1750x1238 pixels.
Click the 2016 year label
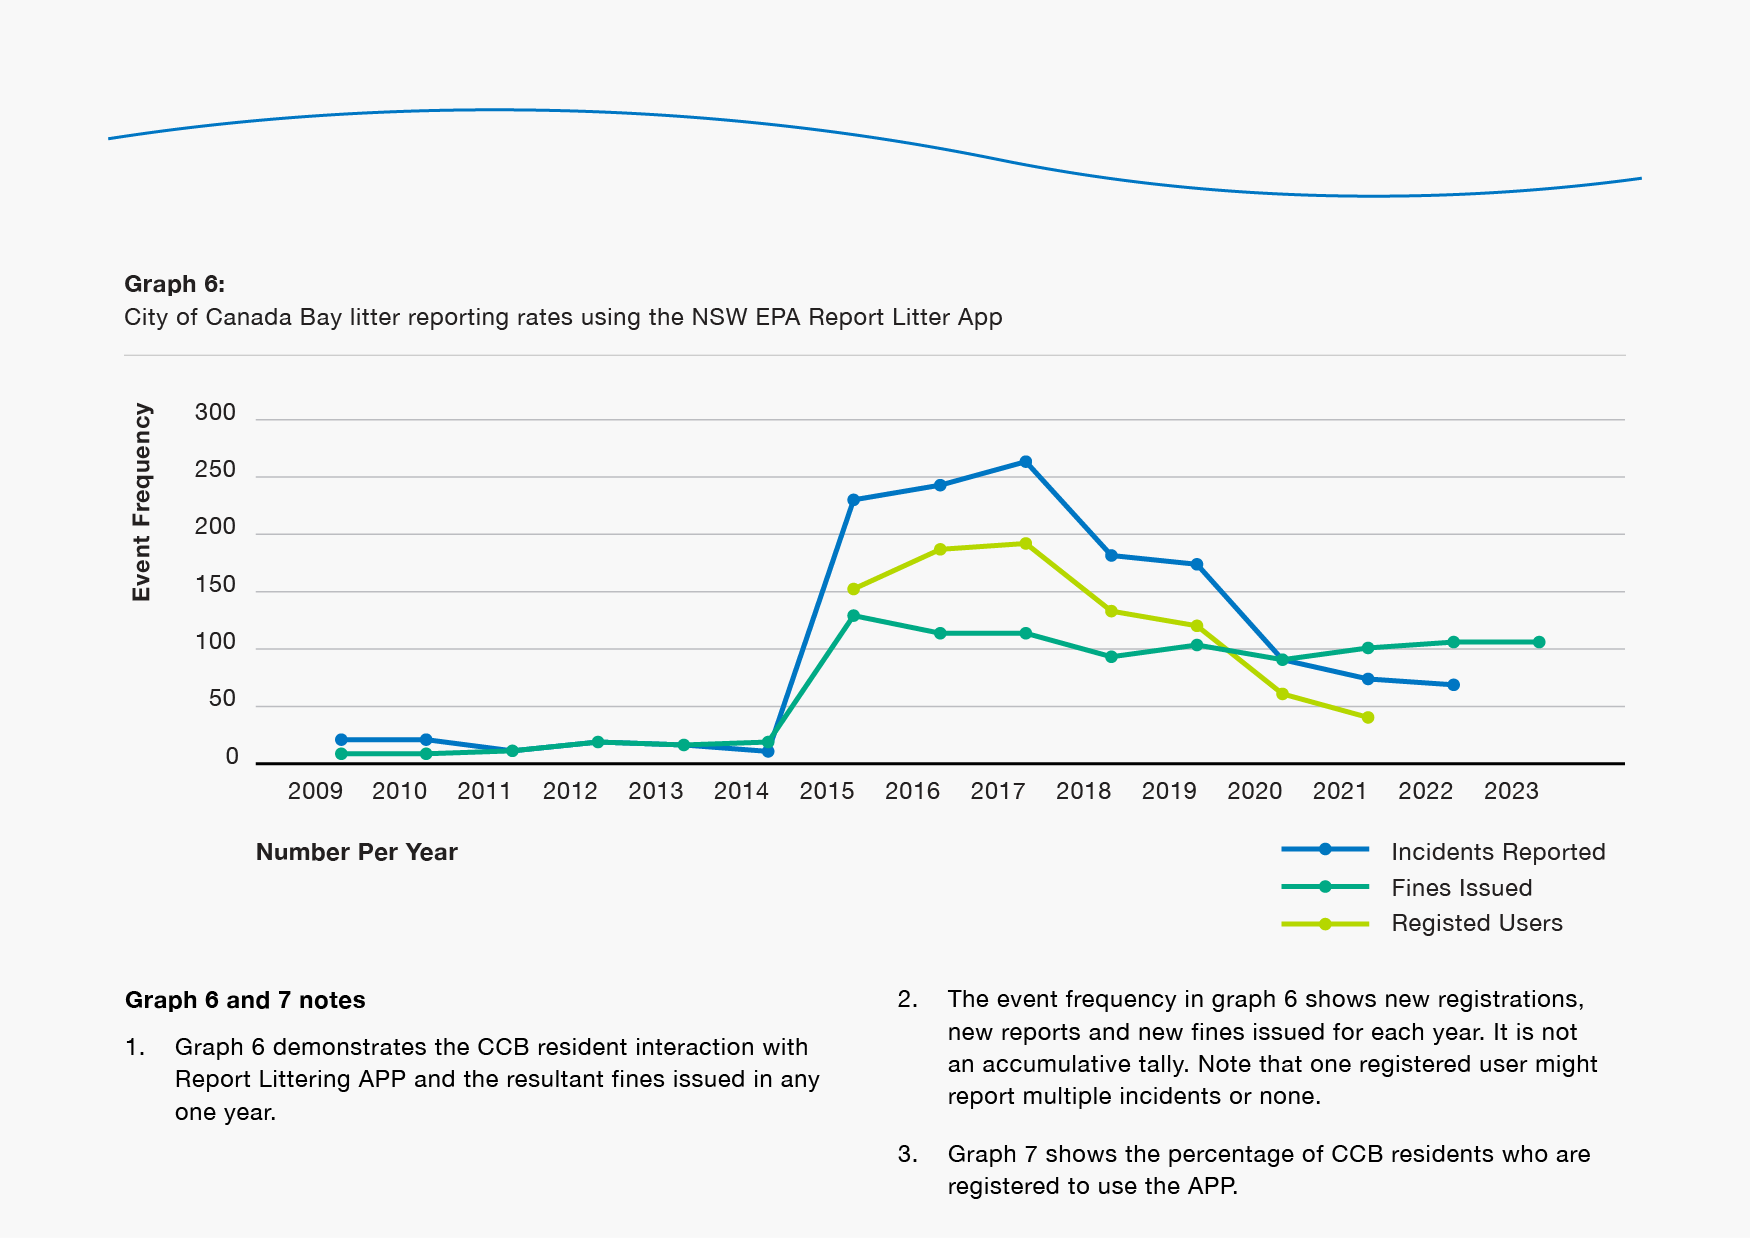point(913,791)
